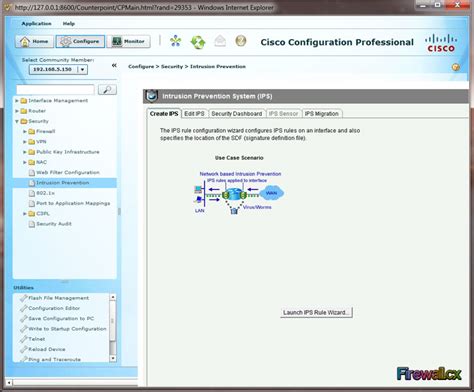Click the envelope feedback icon
474x392 pixels.
click(x=220, y=41)
